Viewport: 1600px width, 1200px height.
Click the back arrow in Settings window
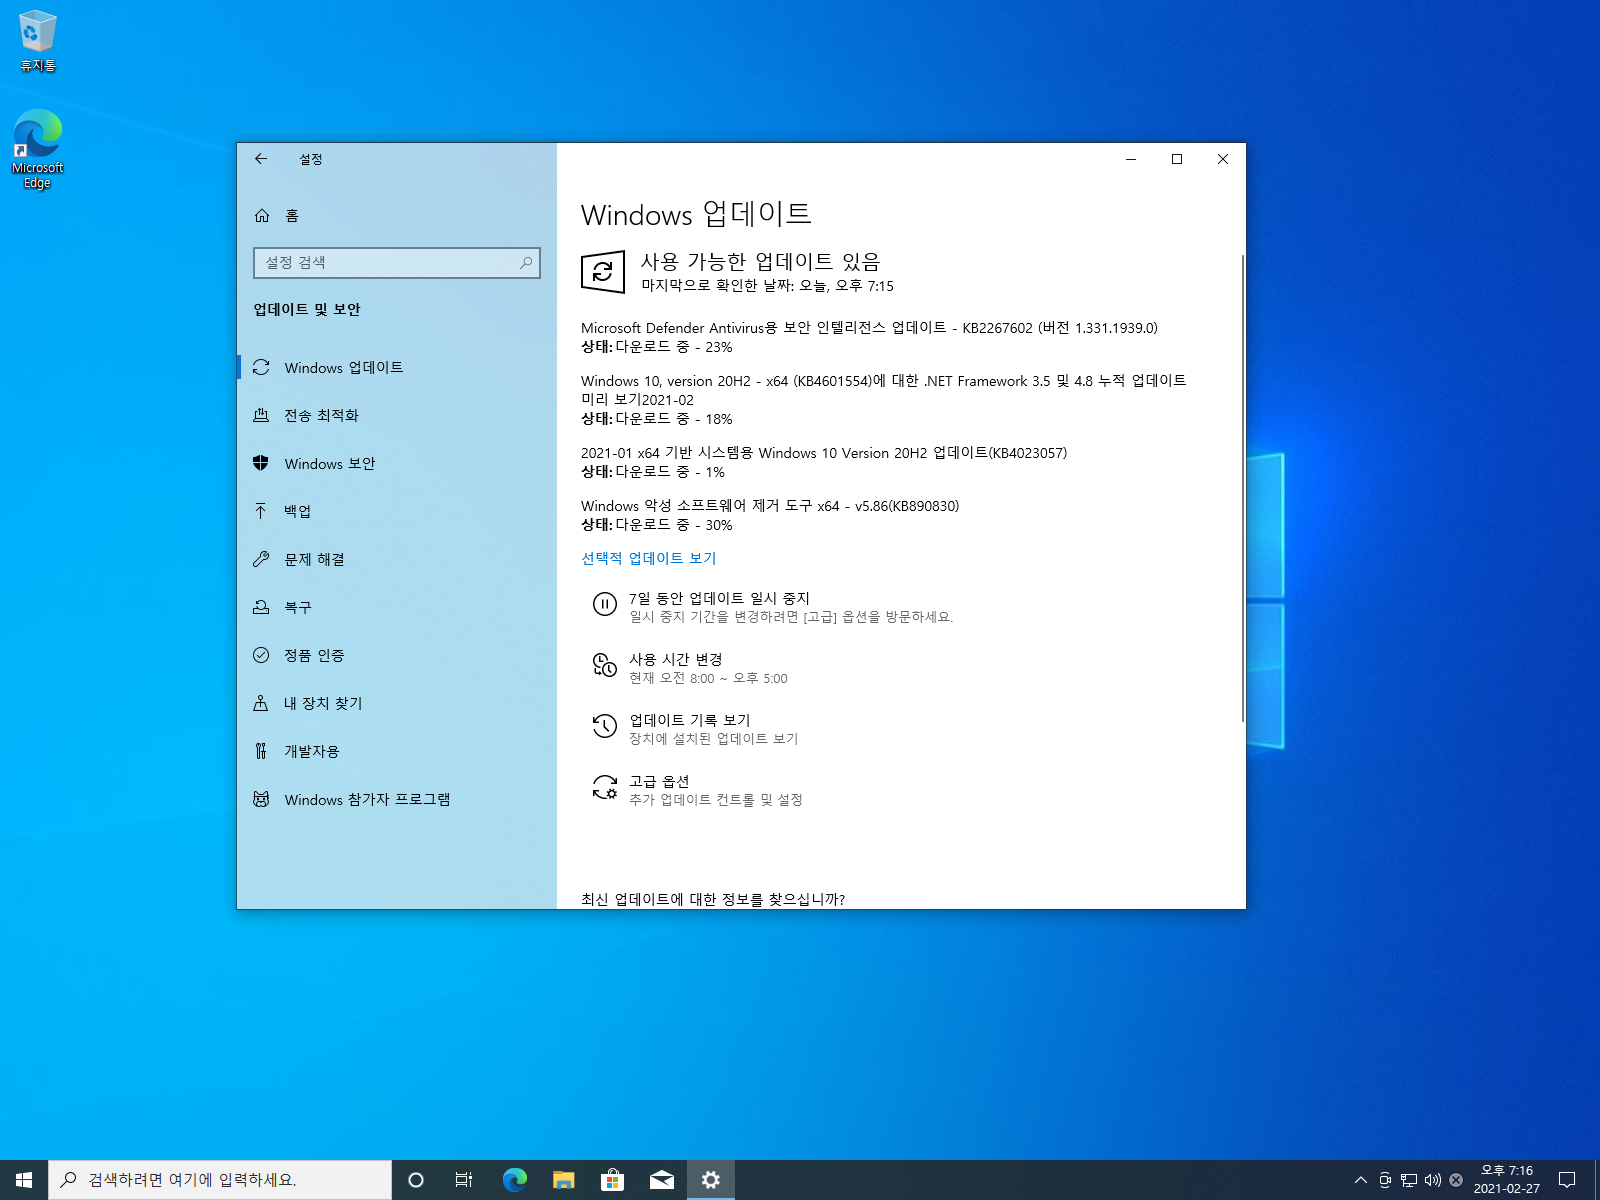point(261,159)
